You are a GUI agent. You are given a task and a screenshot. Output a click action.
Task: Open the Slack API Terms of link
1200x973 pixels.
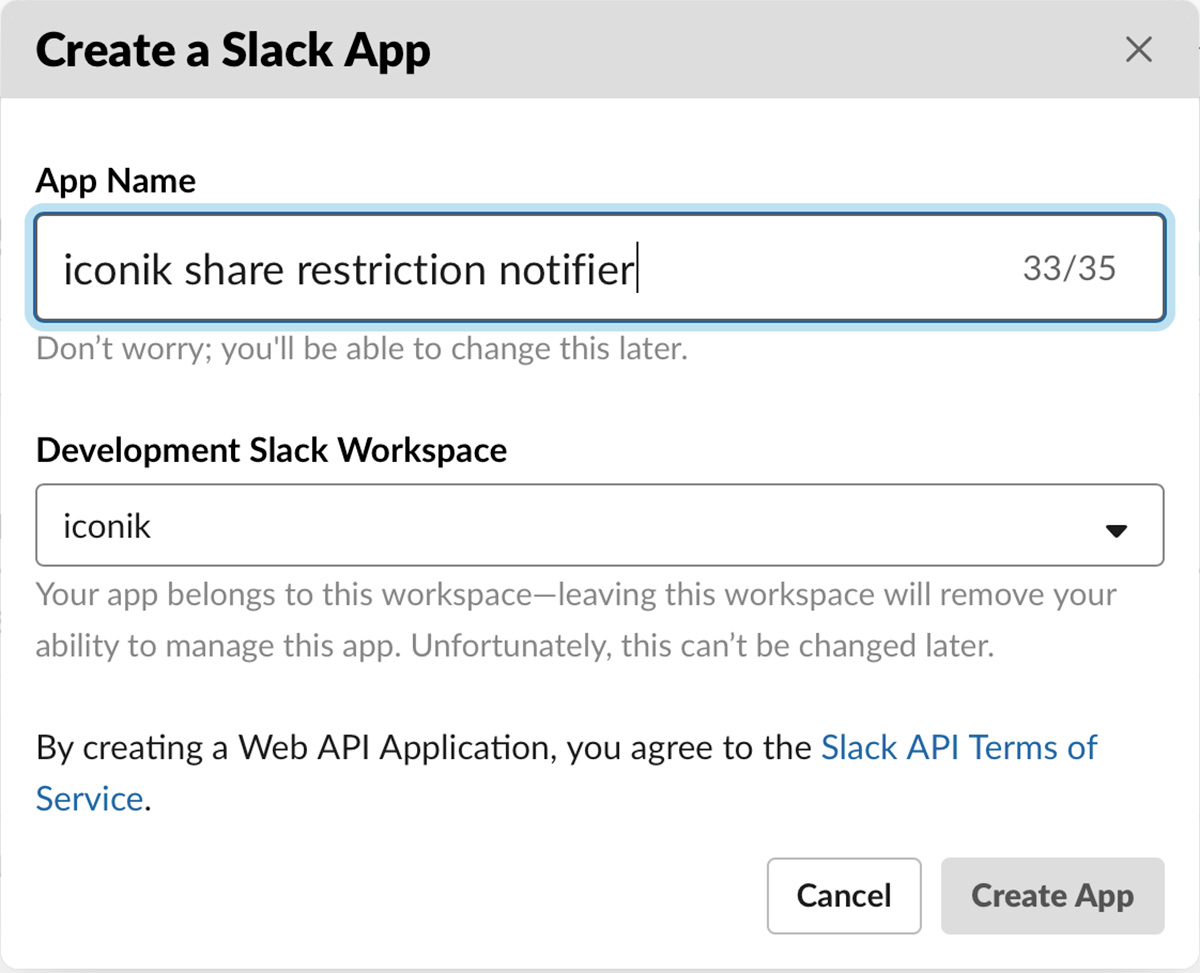958,748
